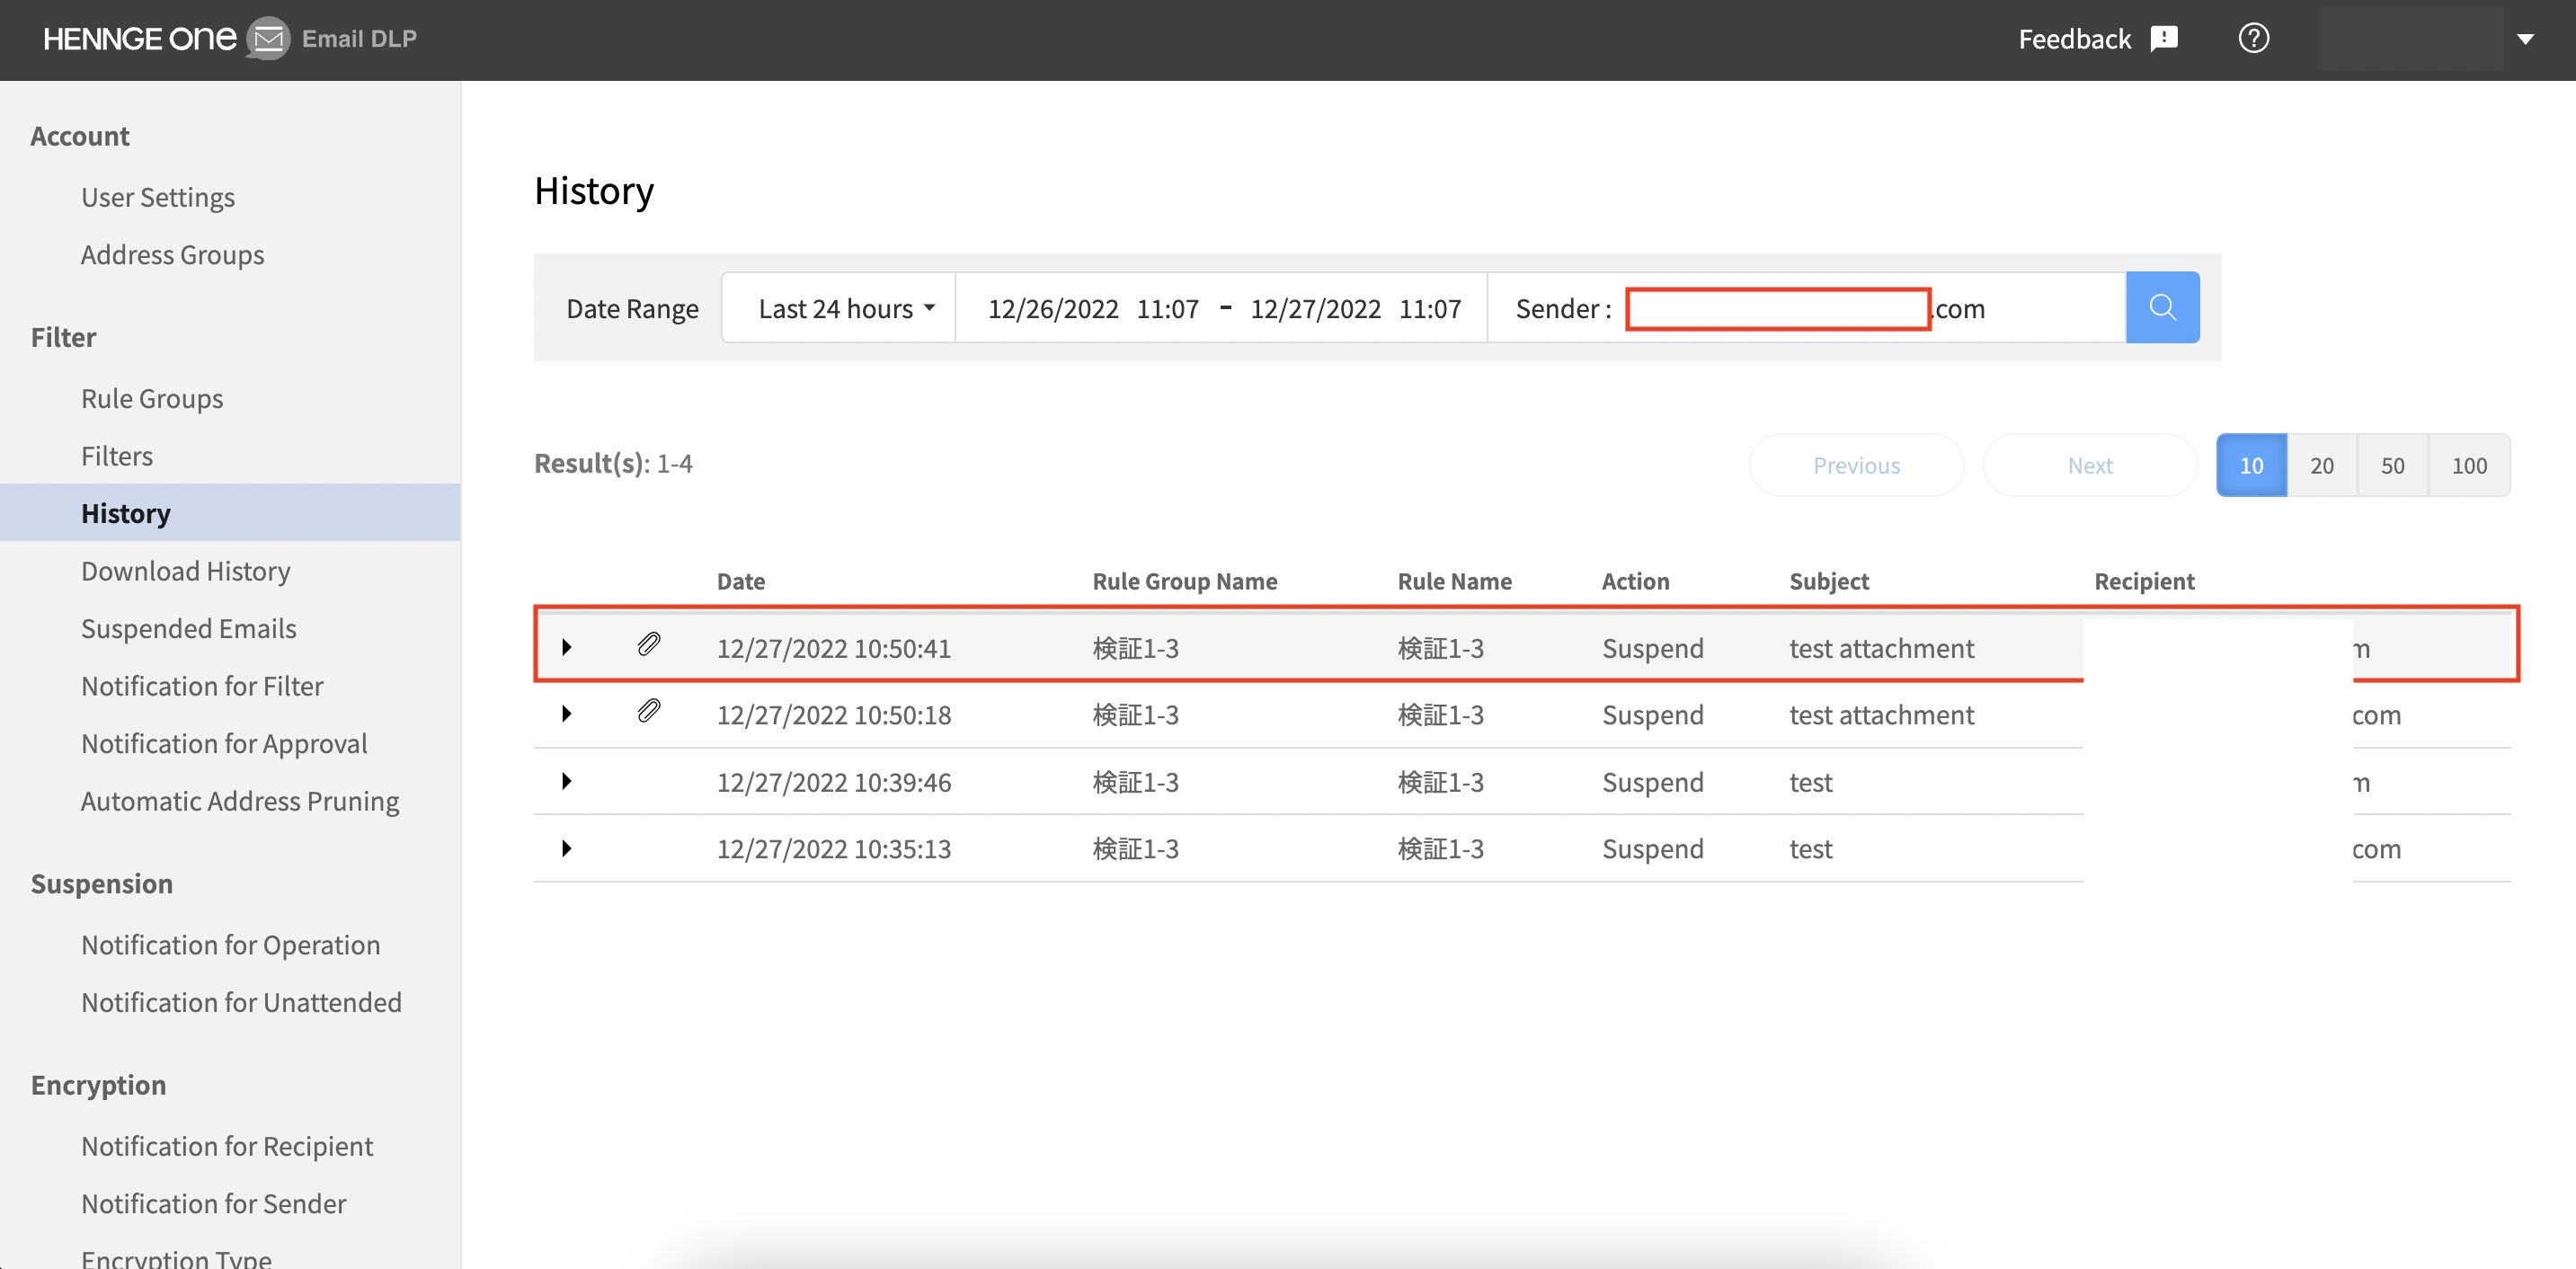Click subject 'test' in 10:39:46 row
This screenshot has width=2576, height=1269.
(1811, 782)
